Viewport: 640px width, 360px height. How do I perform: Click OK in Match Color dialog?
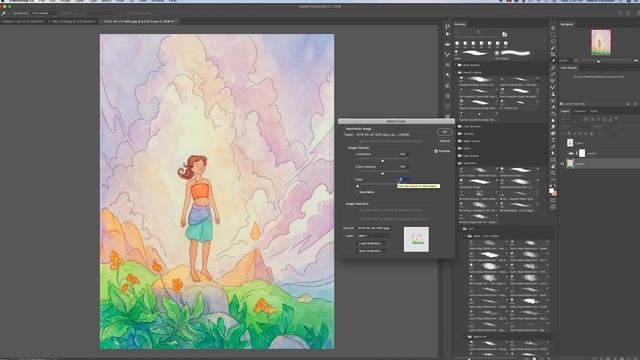[x=444, y=132]
